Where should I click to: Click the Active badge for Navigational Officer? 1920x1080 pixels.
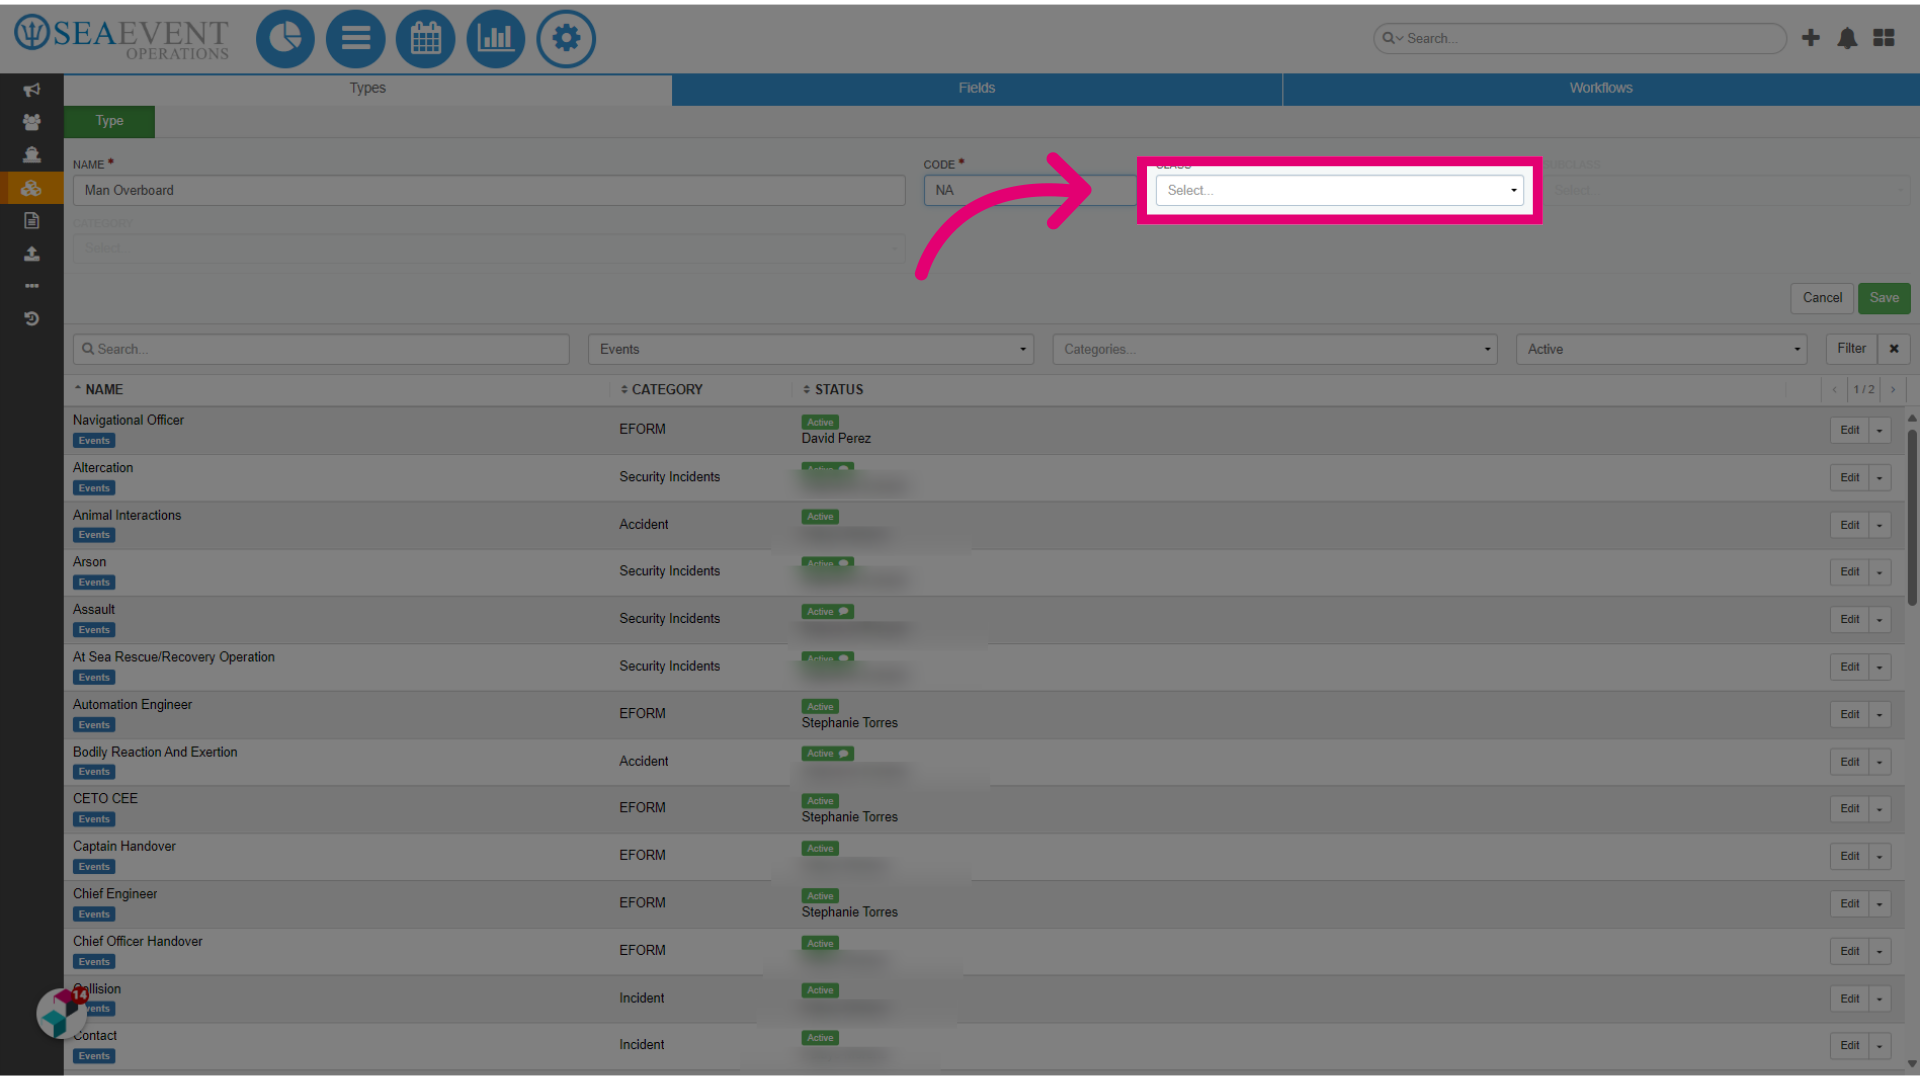click(x=820, y=422)
